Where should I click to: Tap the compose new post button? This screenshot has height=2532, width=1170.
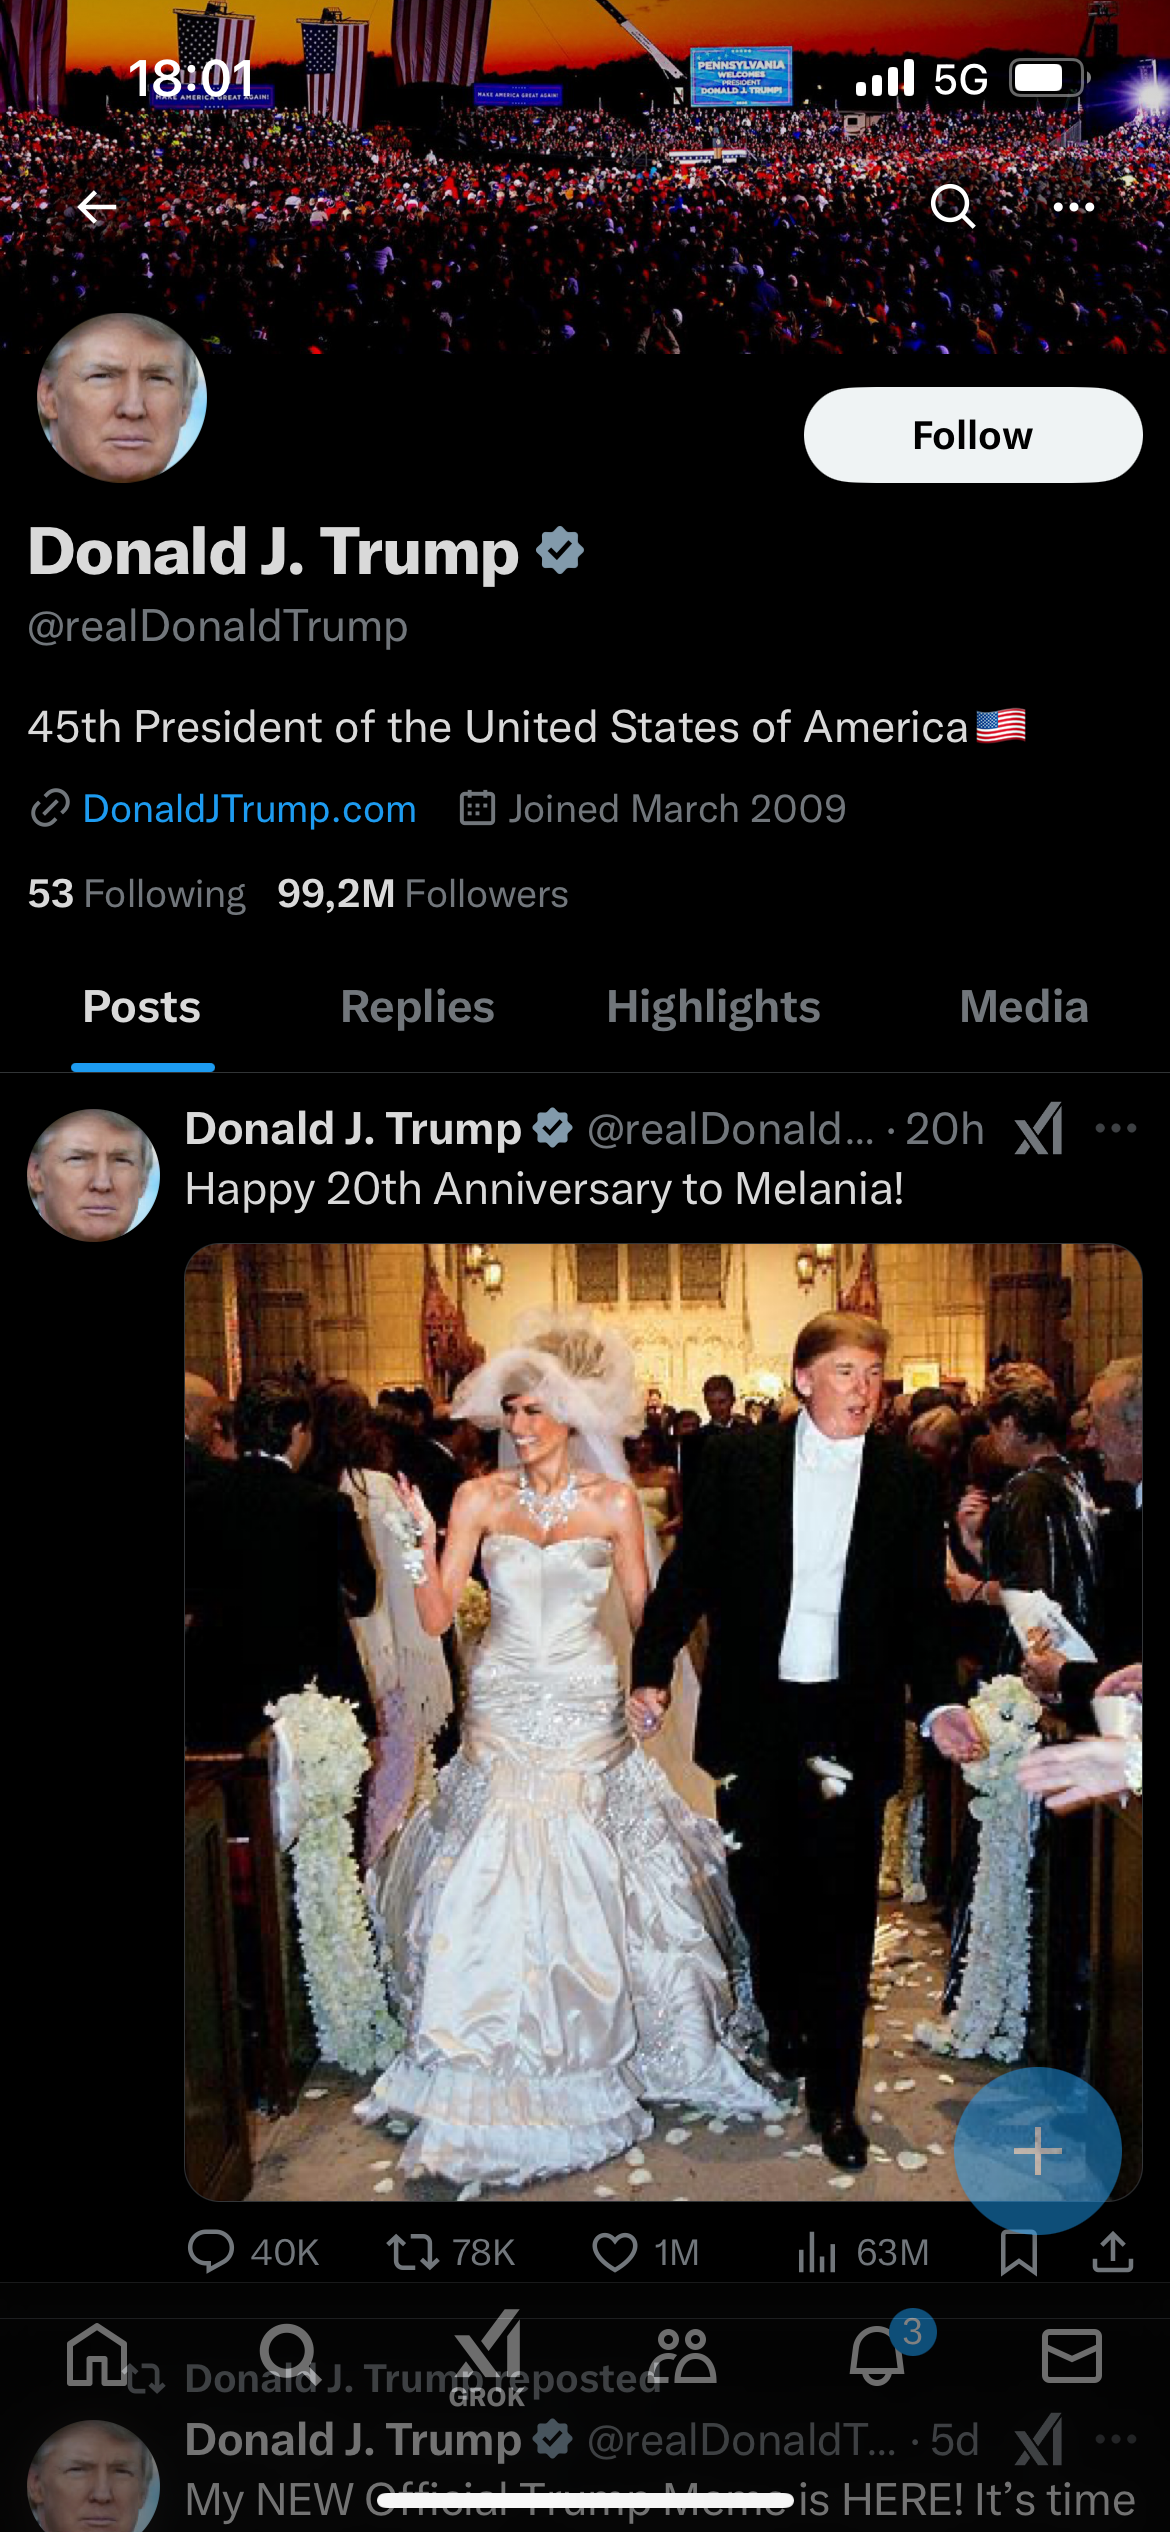(1037, 2151)
